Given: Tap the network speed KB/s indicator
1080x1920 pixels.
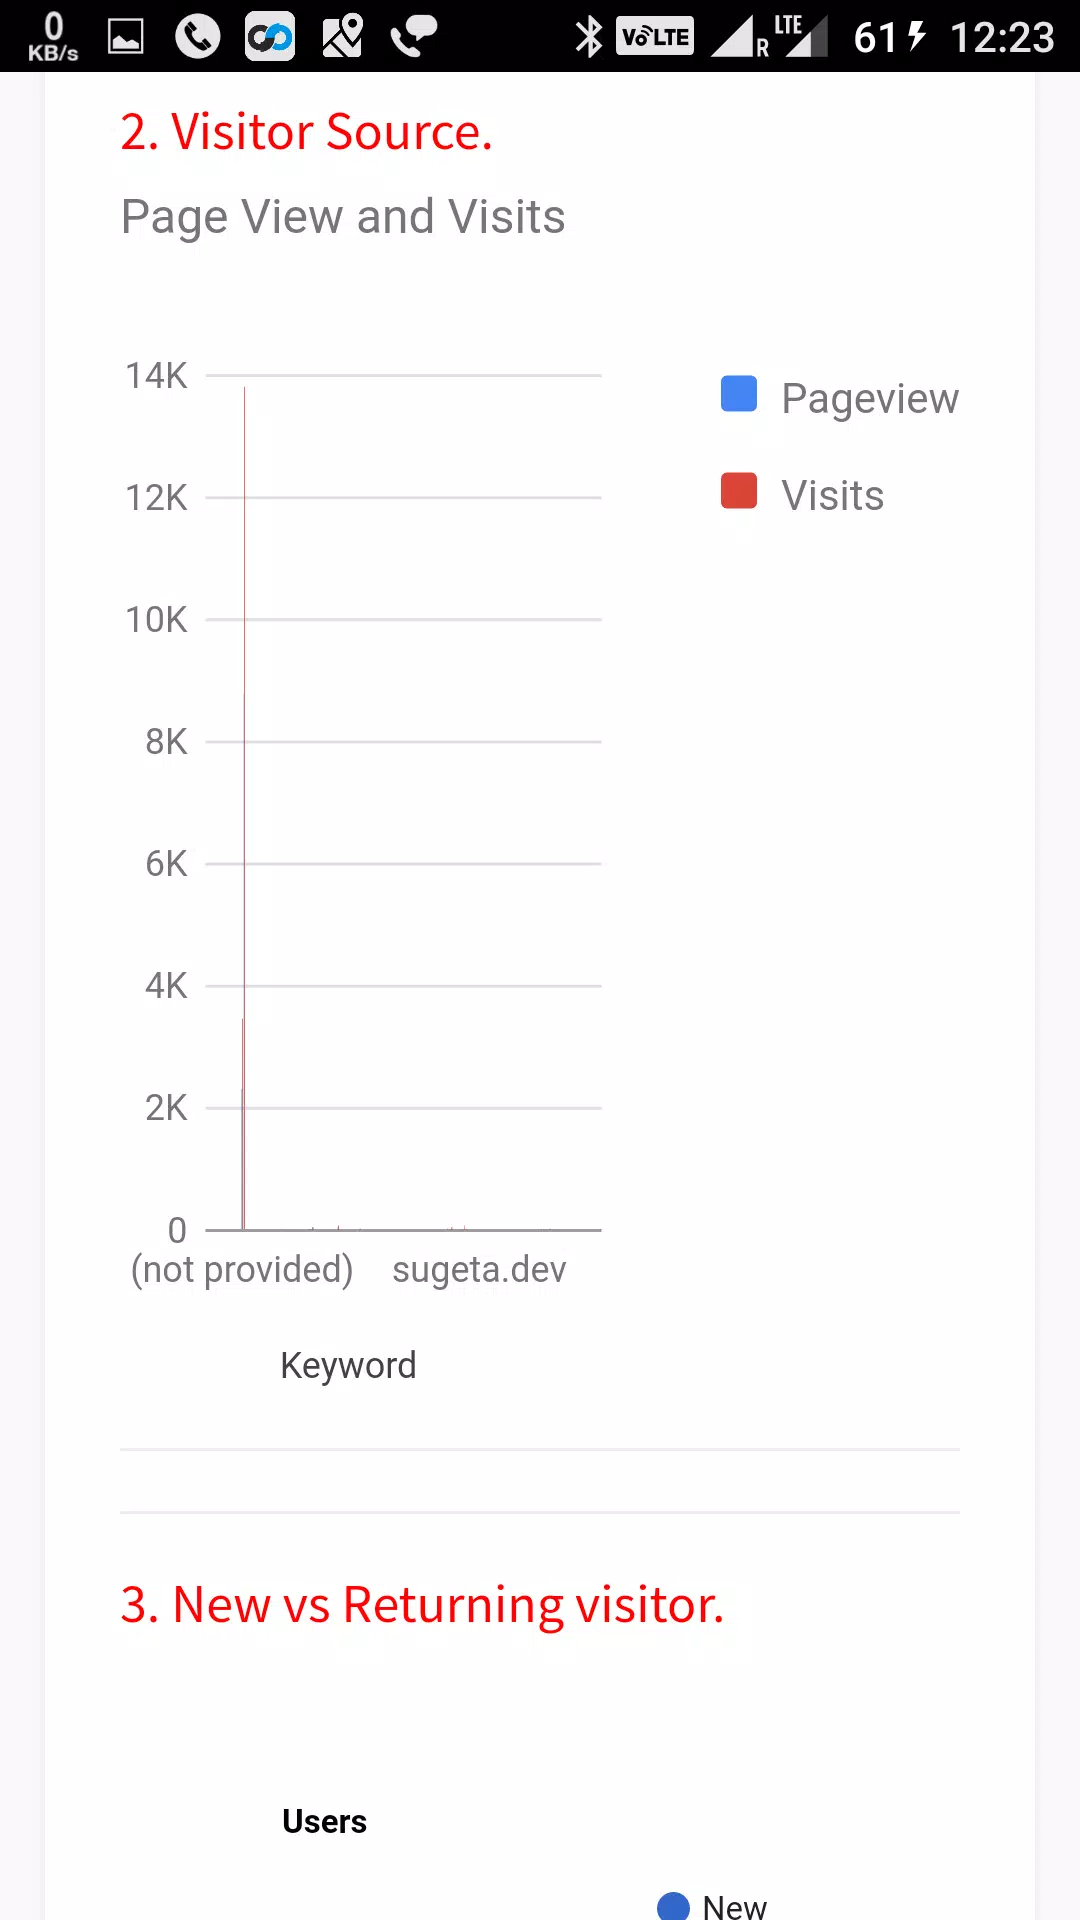Looking at the screenshot, I should (53, 37).
